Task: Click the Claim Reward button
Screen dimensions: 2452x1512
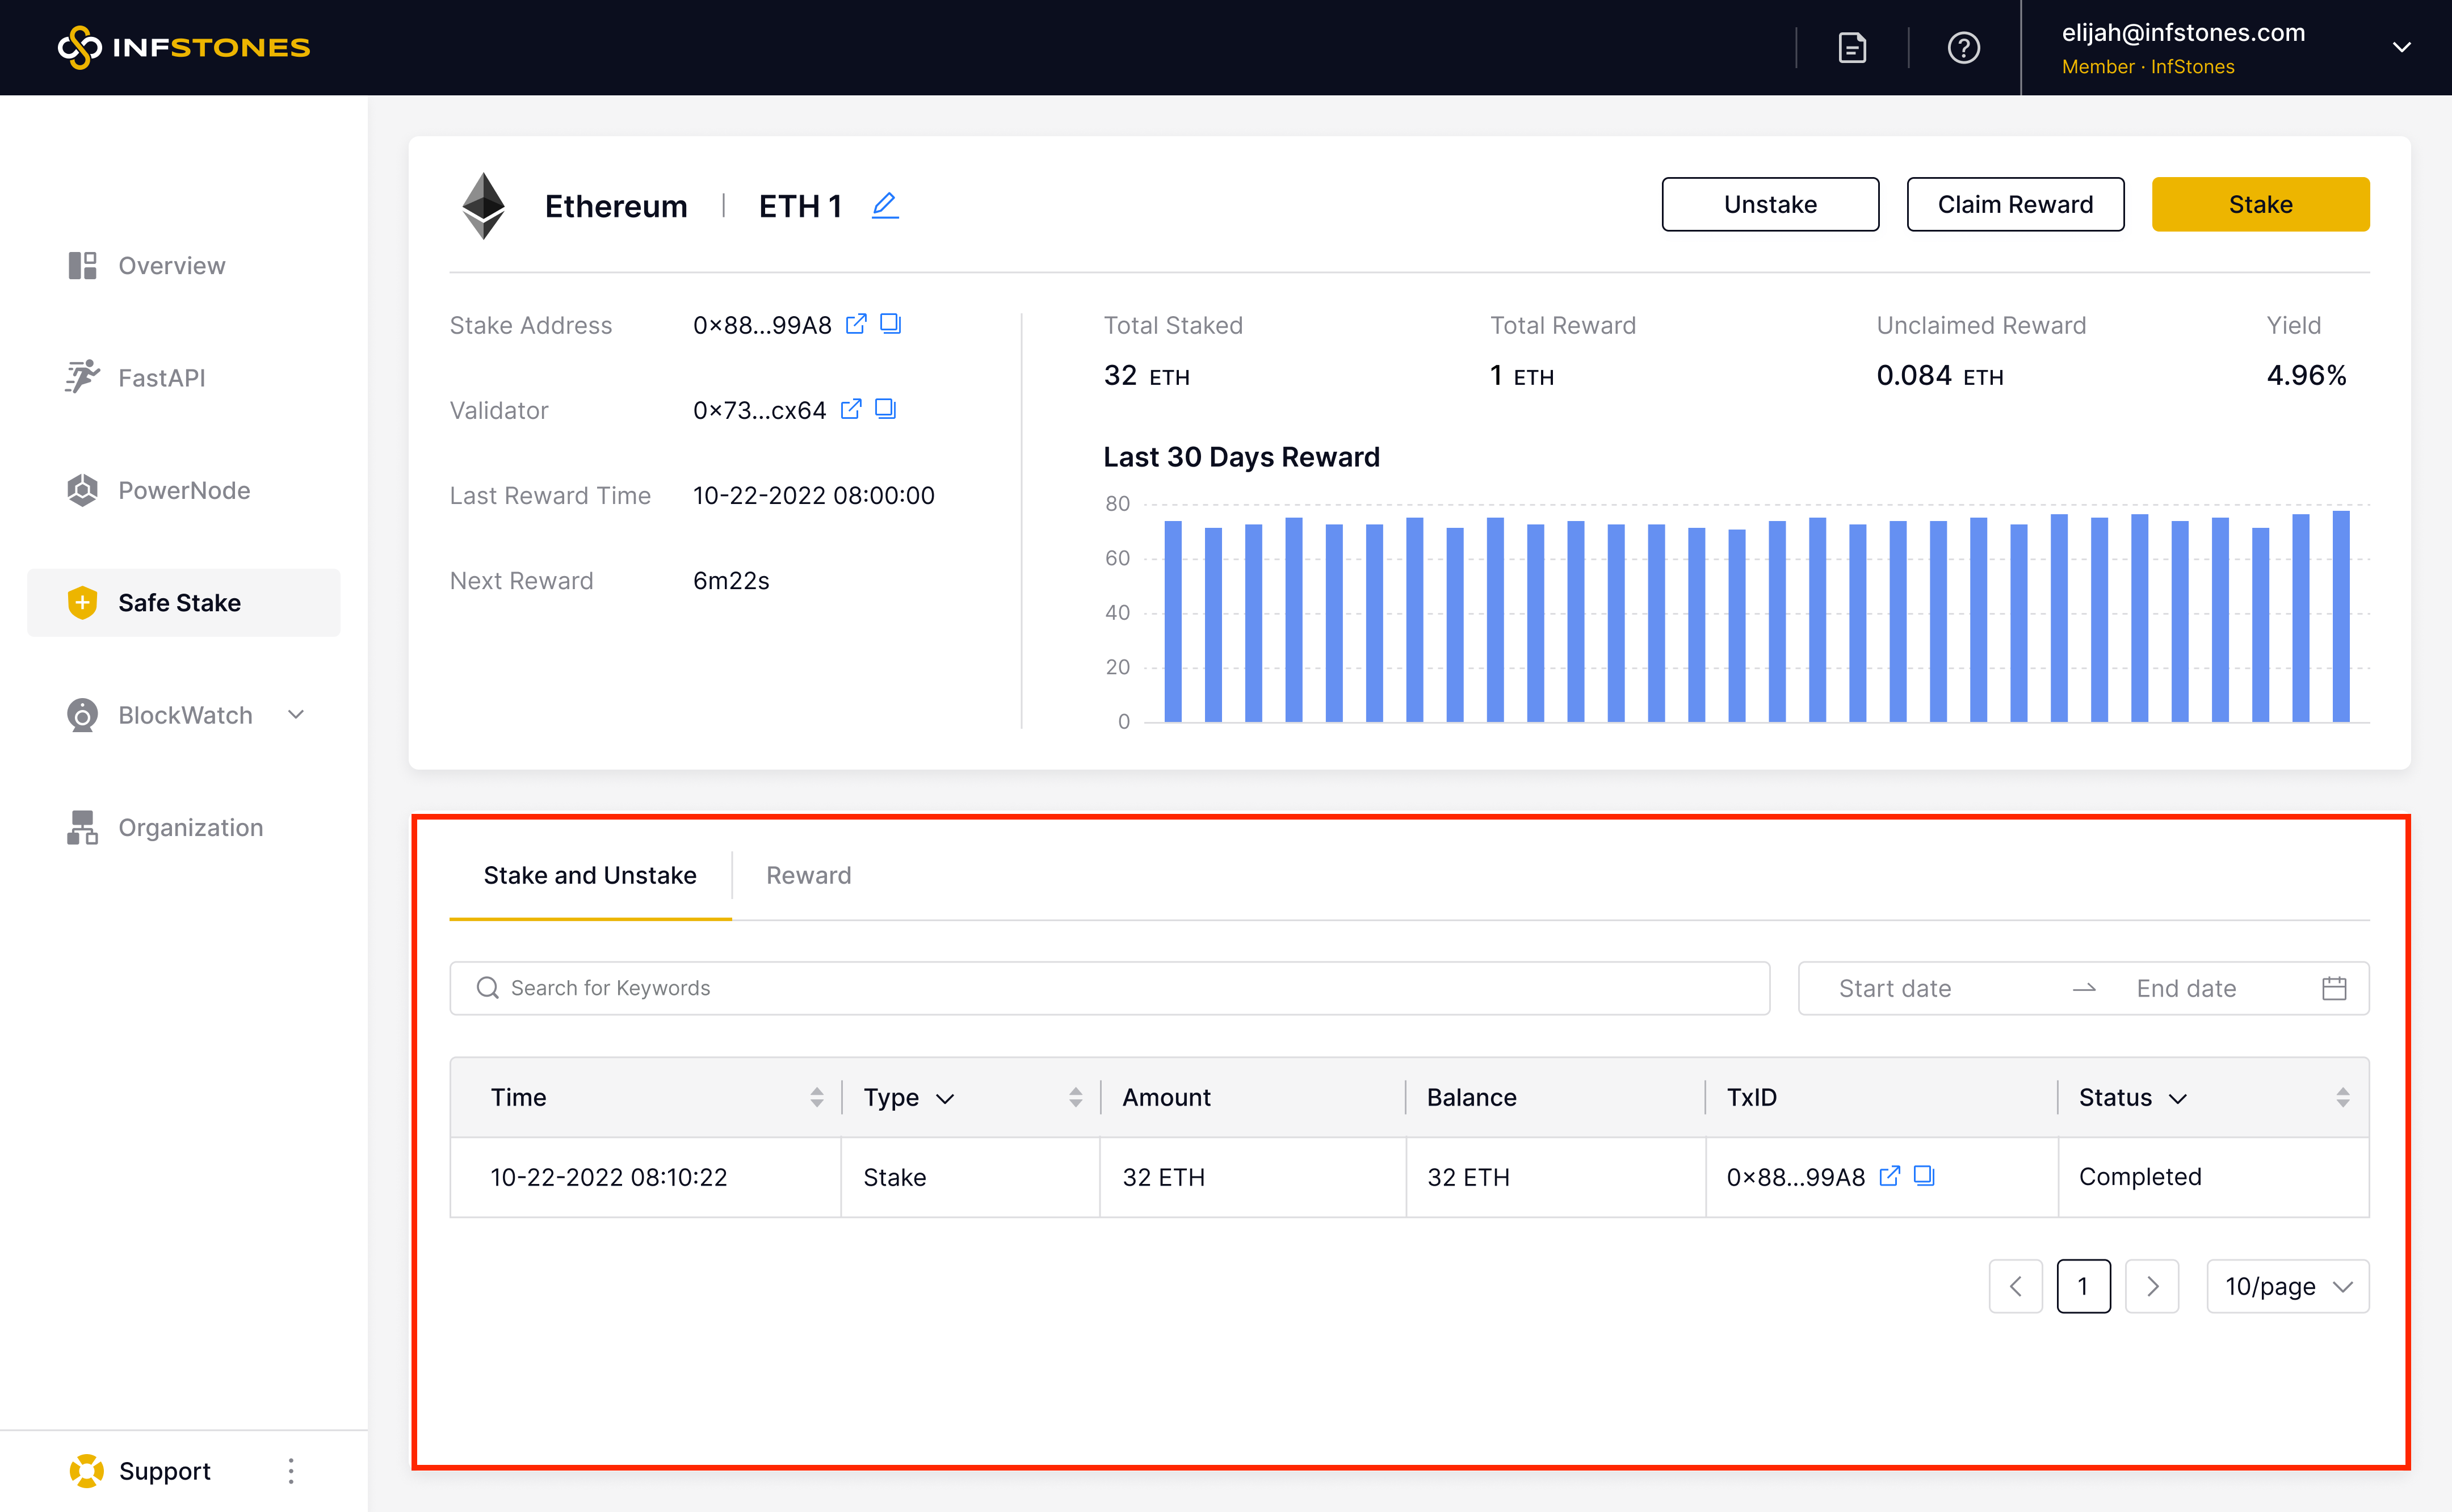Action: click(2014, 204)
